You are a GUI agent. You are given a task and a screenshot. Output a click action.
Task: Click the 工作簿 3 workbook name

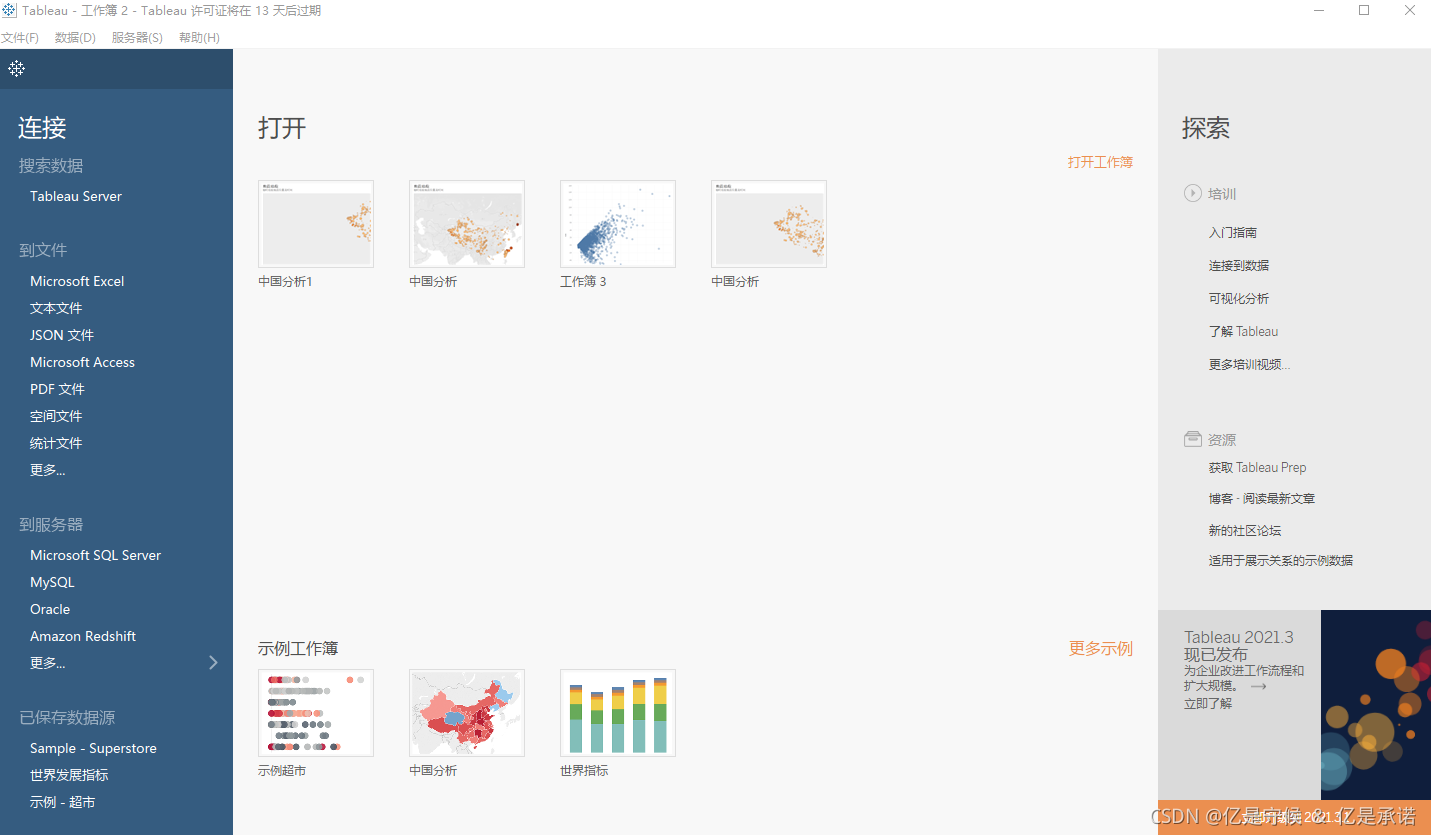tap(583, 282)
